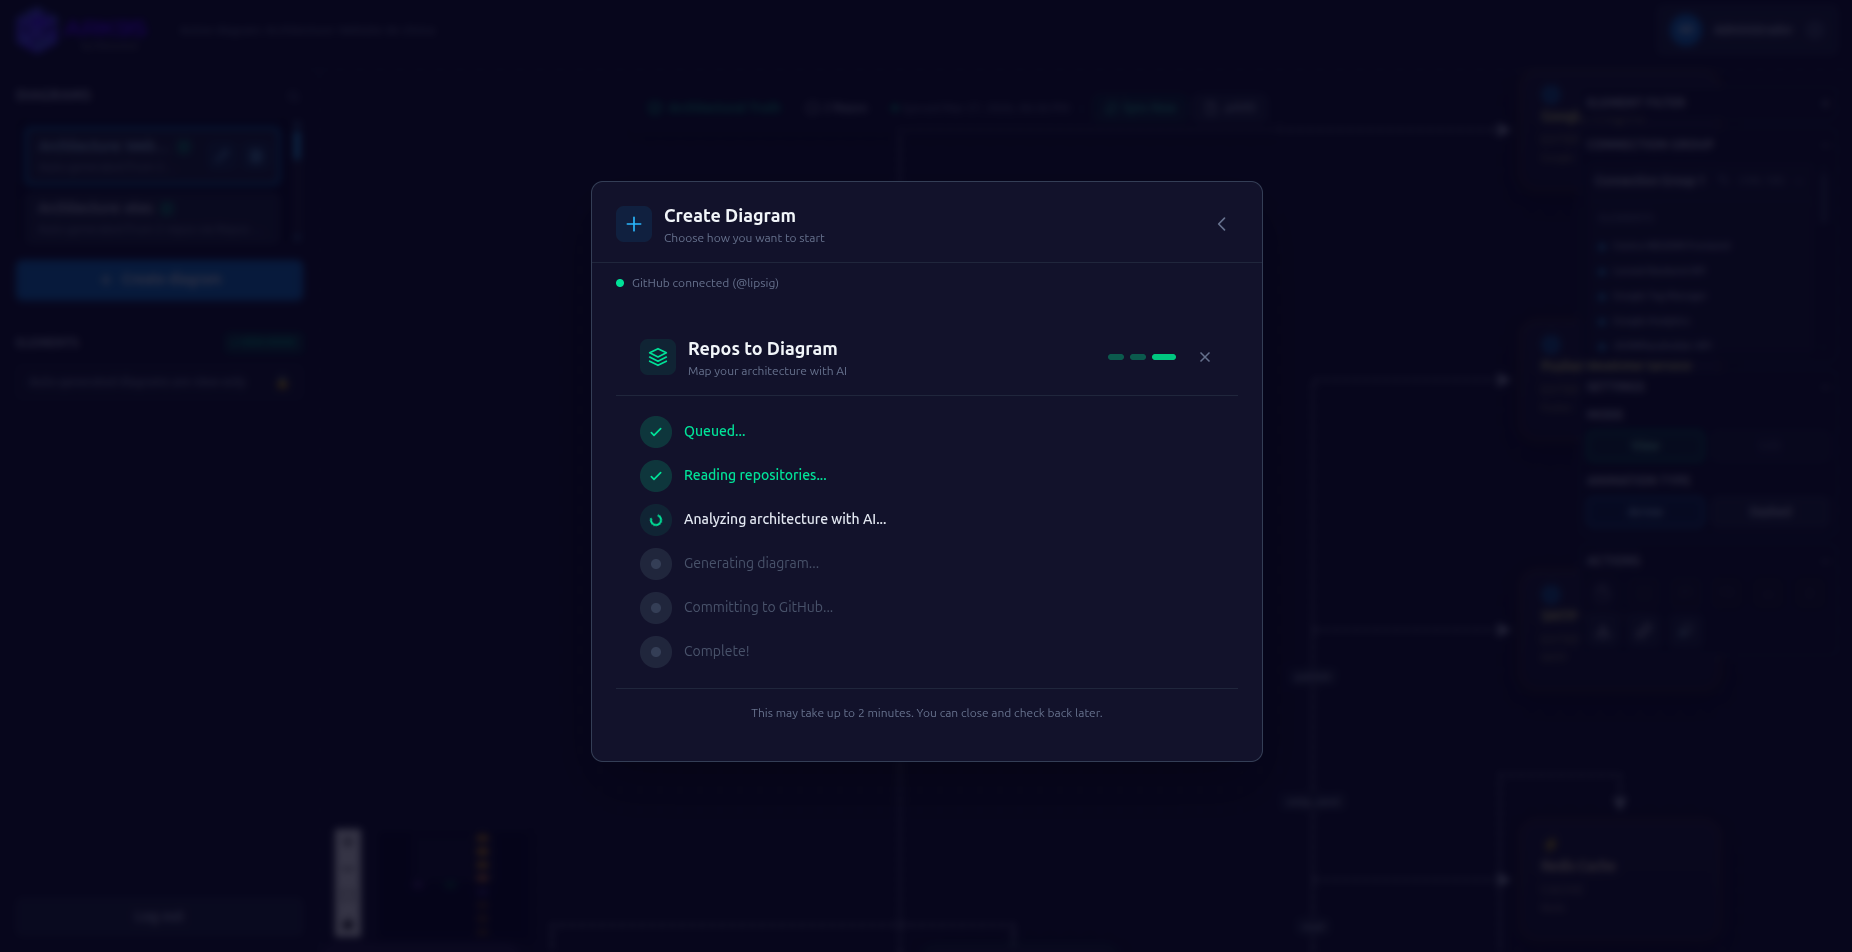Click the user avatar in the top-right header

pos(1685,29)
